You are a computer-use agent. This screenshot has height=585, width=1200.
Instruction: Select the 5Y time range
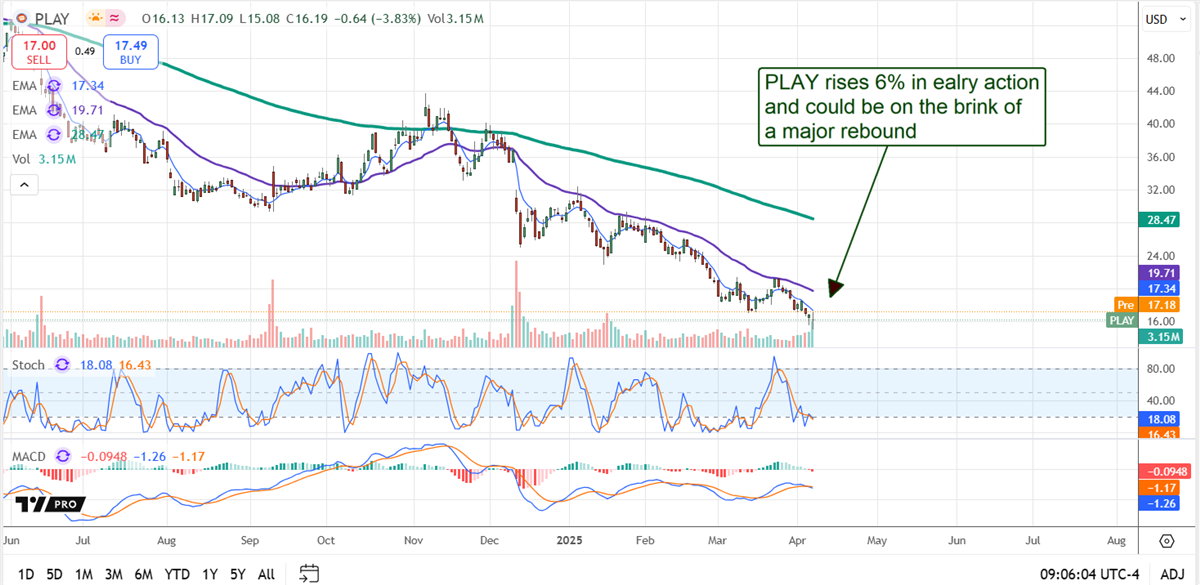238,574
